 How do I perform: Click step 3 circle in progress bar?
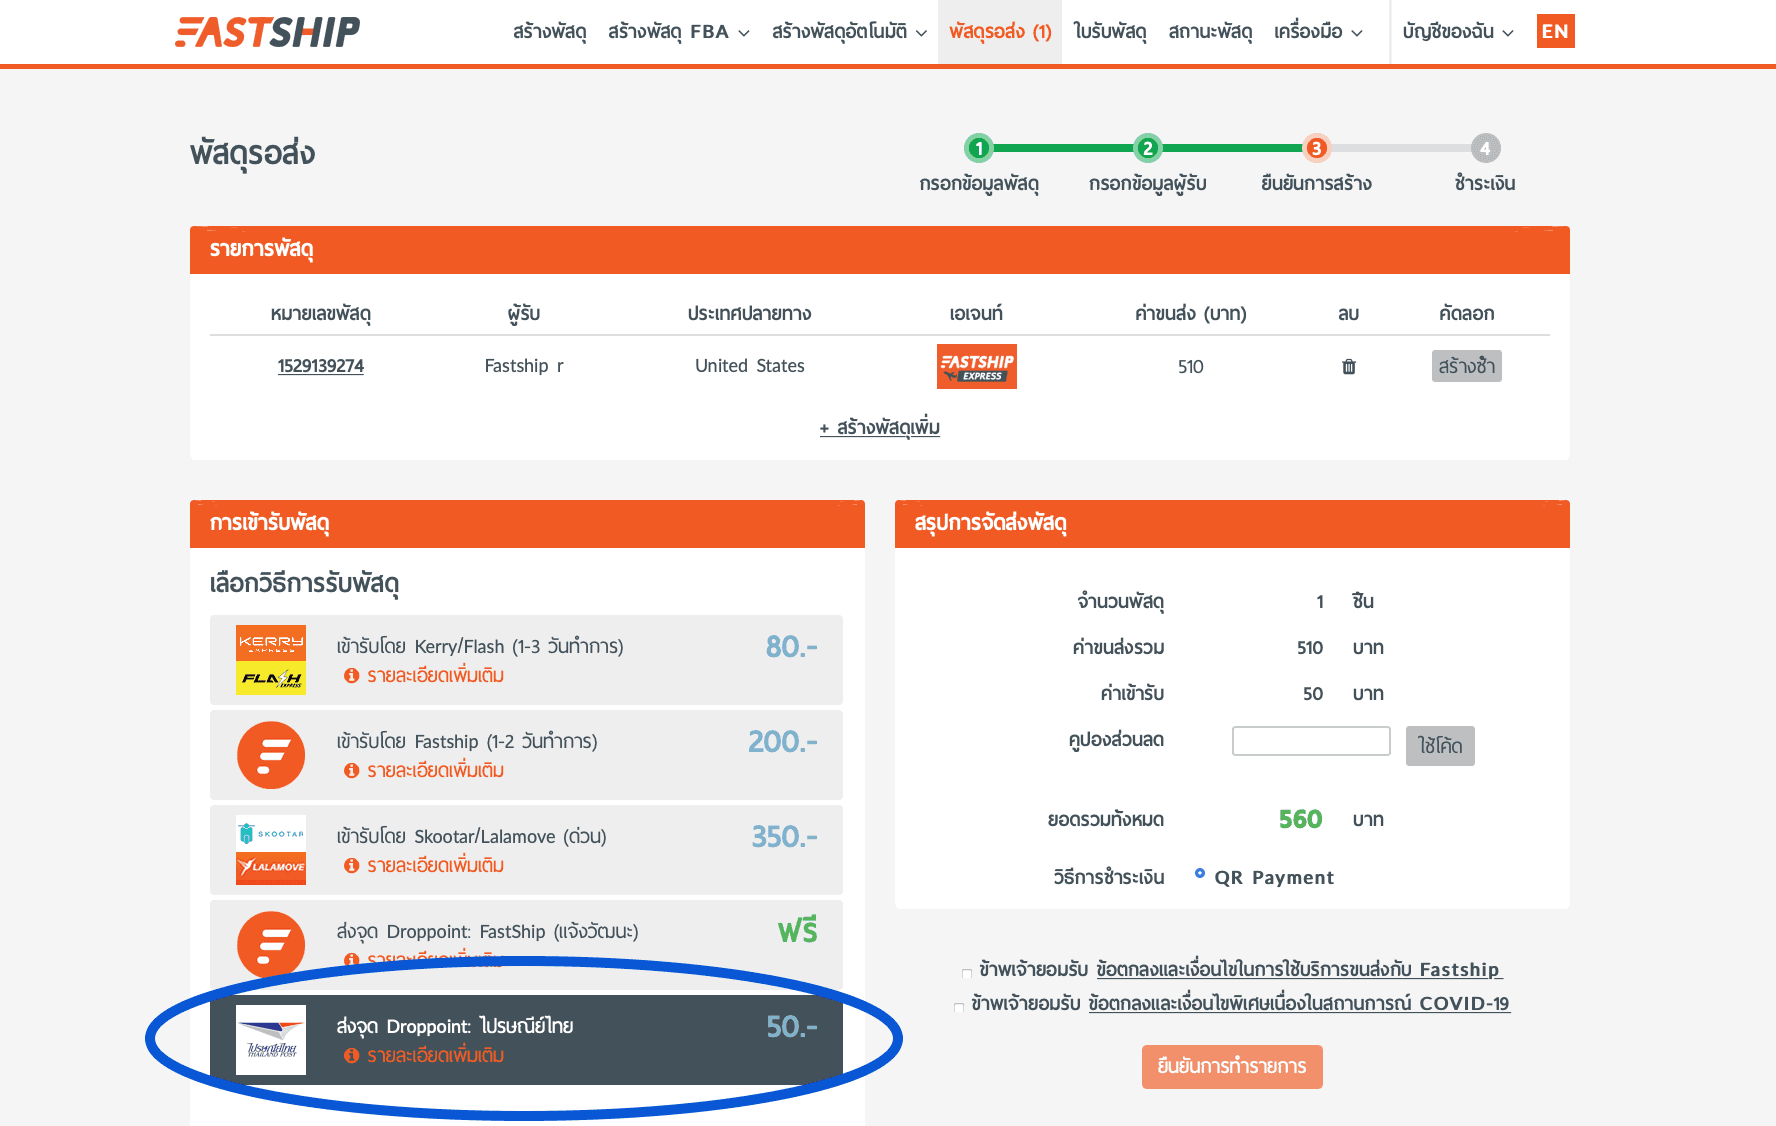point(1316,148)
